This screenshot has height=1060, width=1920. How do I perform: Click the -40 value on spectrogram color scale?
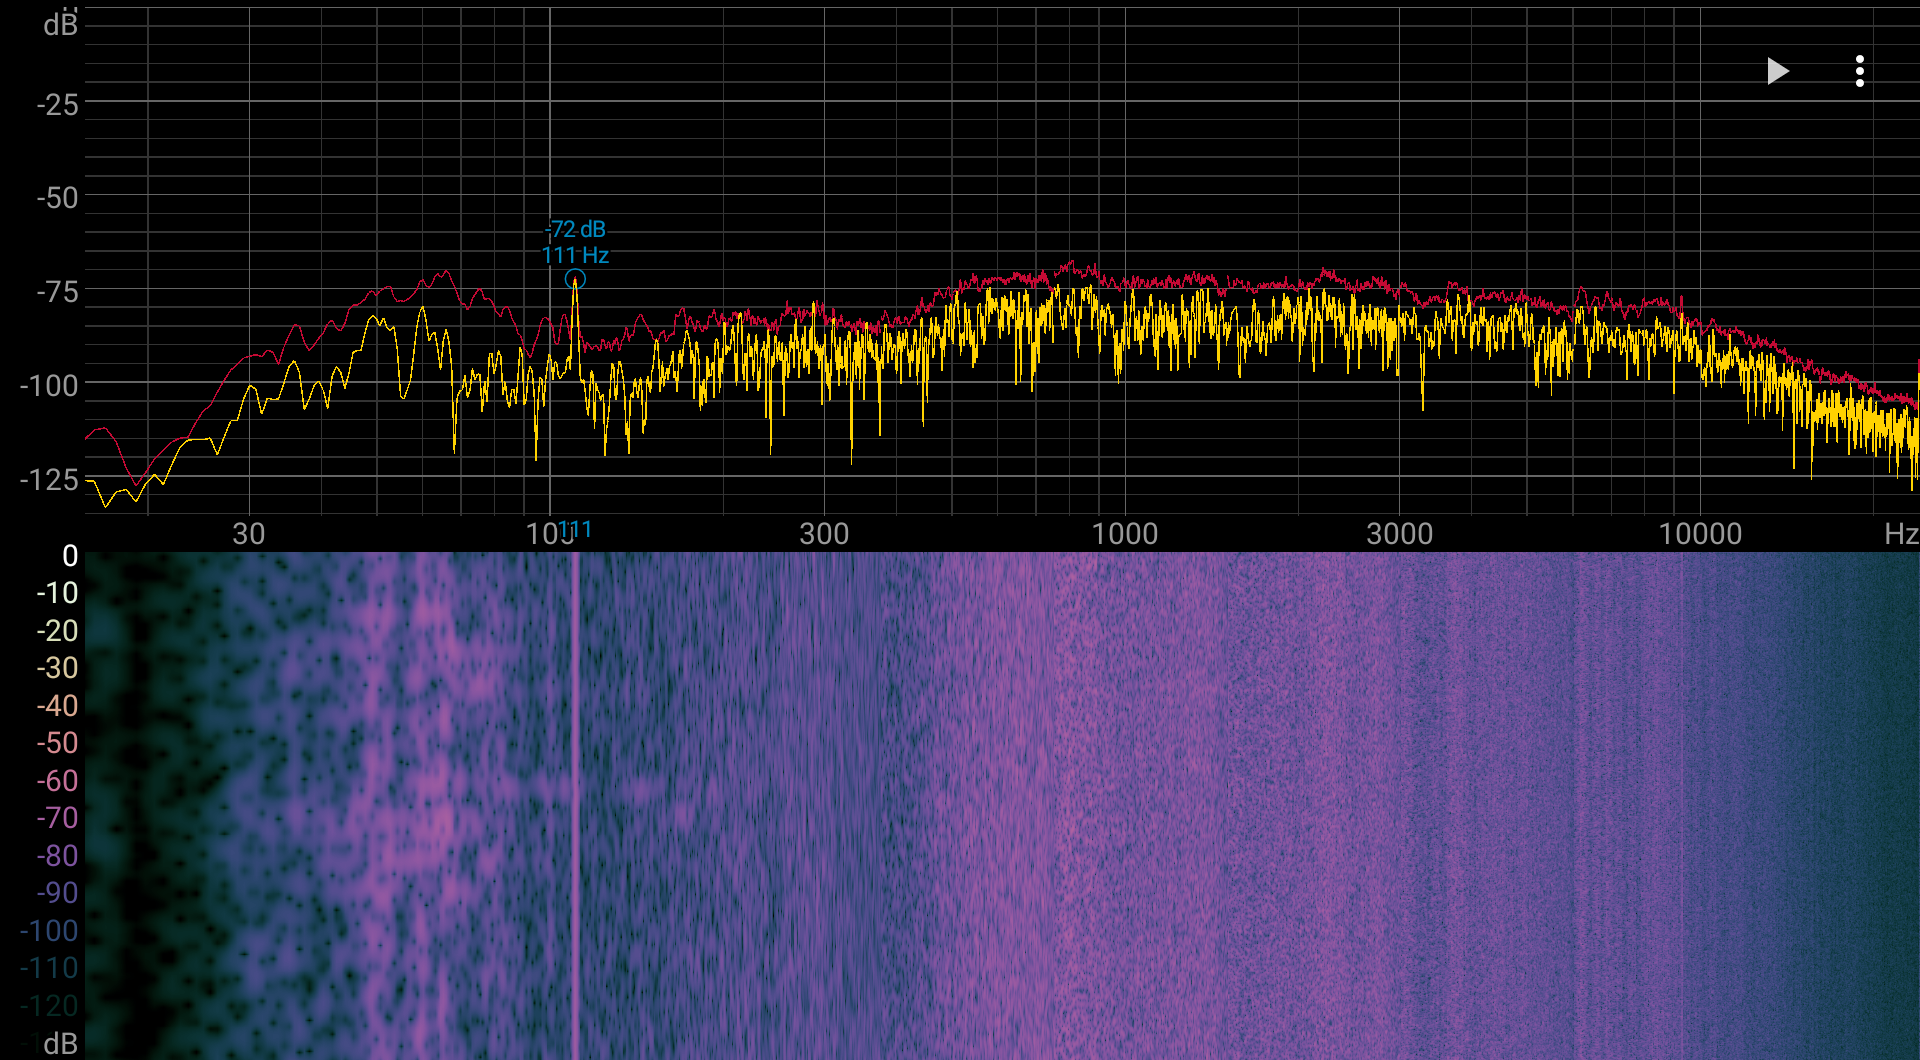click(57, 706)
